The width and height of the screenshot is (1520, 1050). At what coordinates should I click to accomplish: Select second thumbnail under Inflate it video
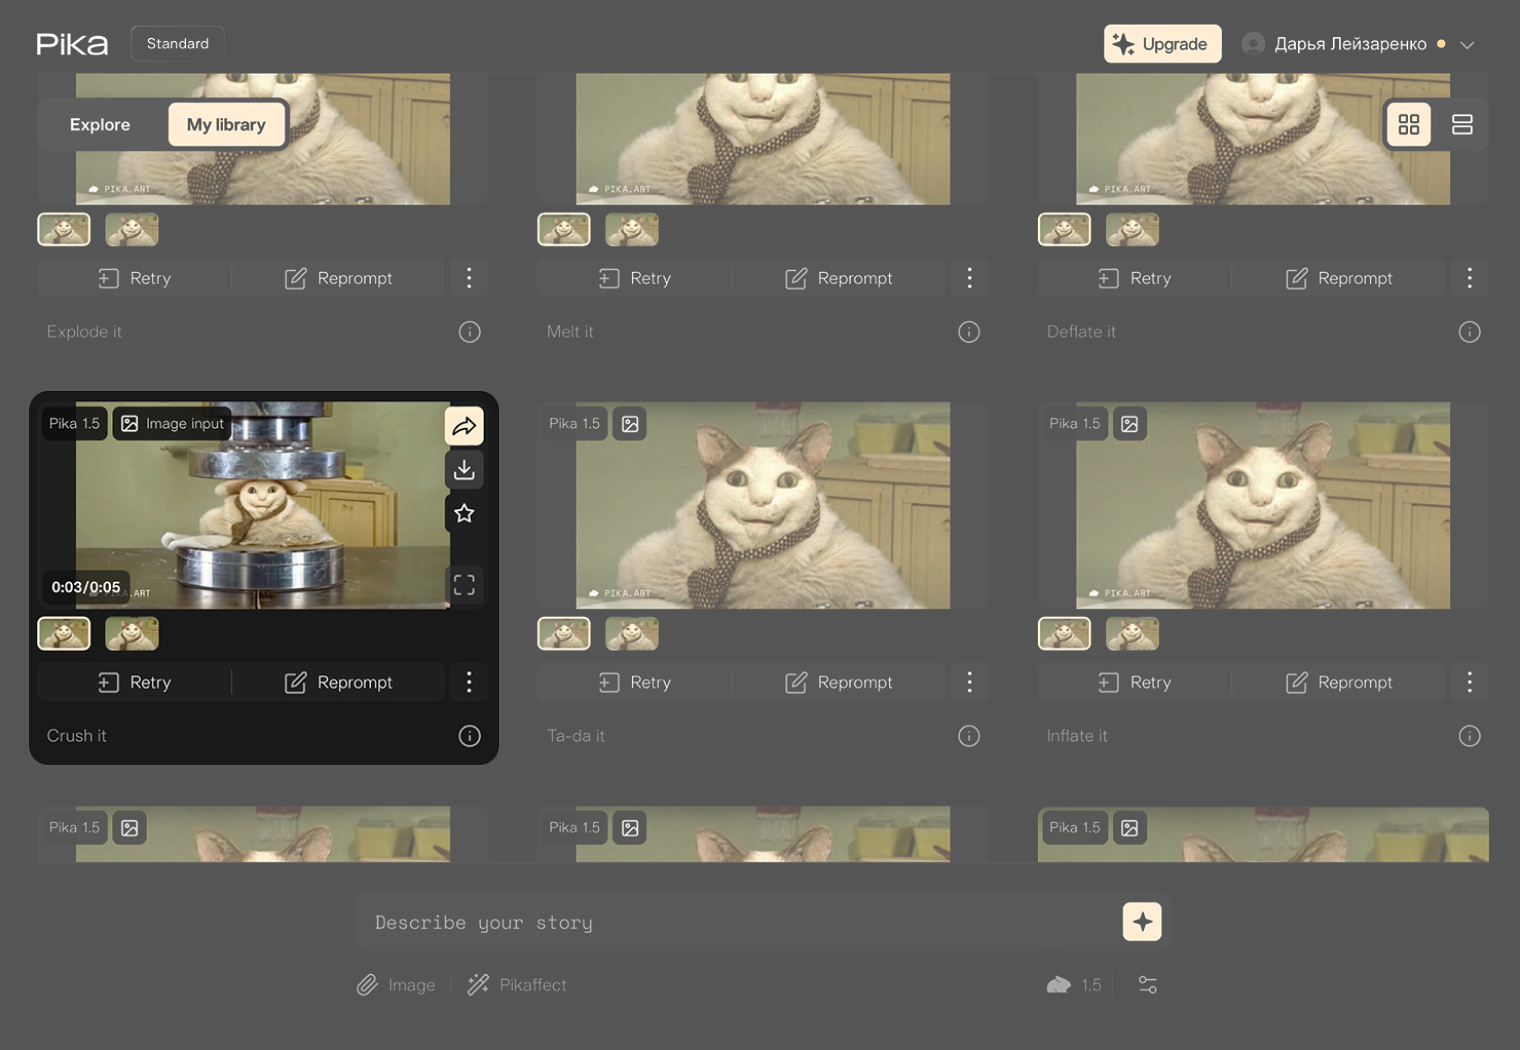tap(1132, 634)
